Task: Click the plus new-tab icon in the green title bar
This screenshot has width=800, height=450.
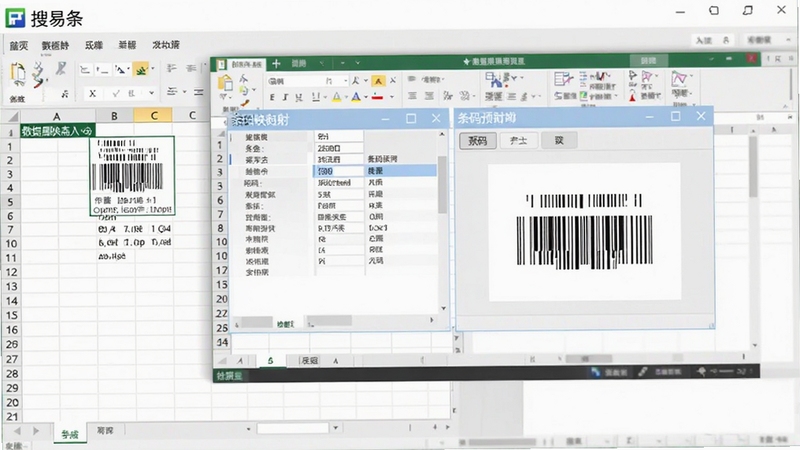Action: (276, 63)
